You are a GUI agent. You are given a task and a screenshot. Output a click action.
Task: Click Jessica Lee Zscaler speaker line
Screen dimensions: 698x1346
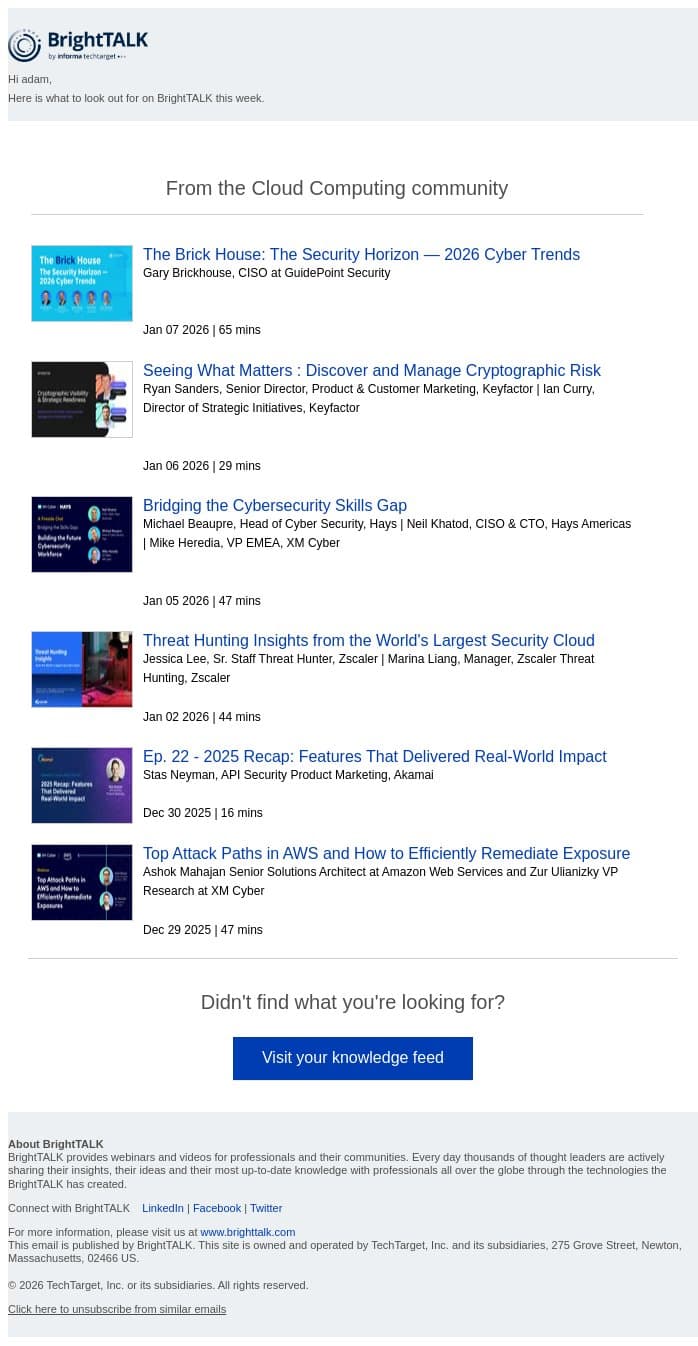369,668
